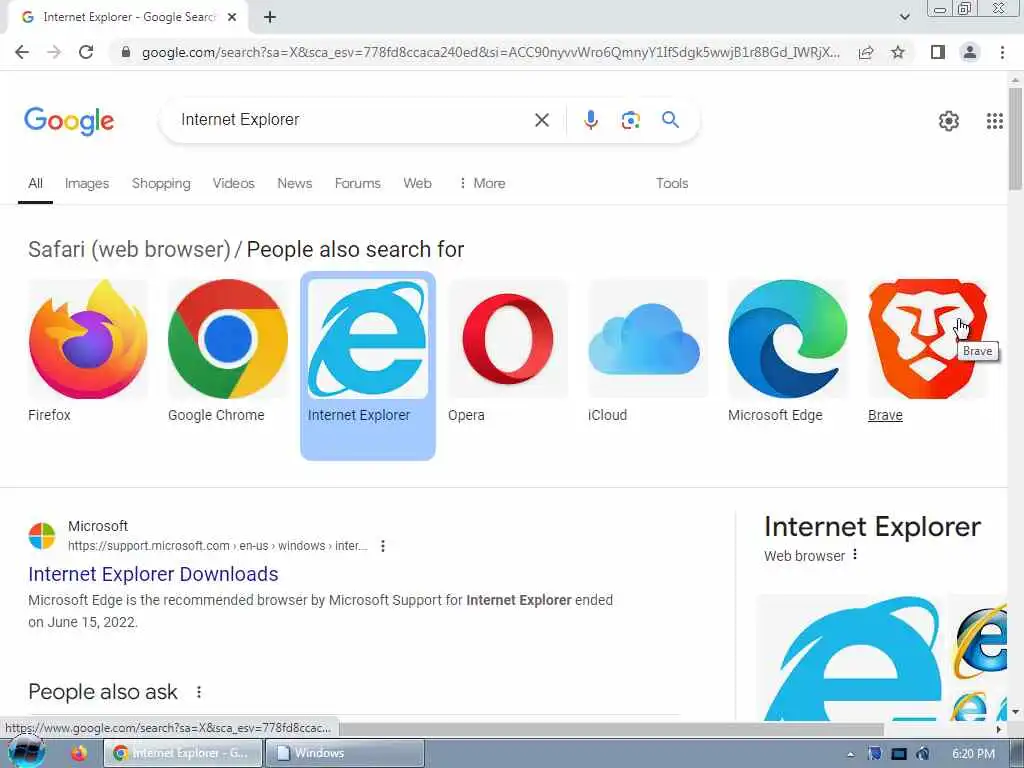The height and width of the screenshot is (768, 1024).
Task: Click the Brave text link
Action: (885, 415)
